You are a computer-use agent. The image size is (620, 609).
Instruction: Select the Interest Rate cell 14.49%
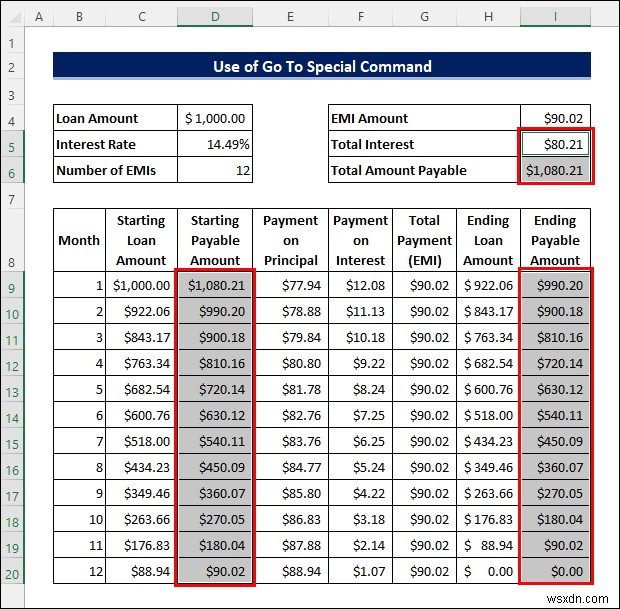[x=215, y=144]
